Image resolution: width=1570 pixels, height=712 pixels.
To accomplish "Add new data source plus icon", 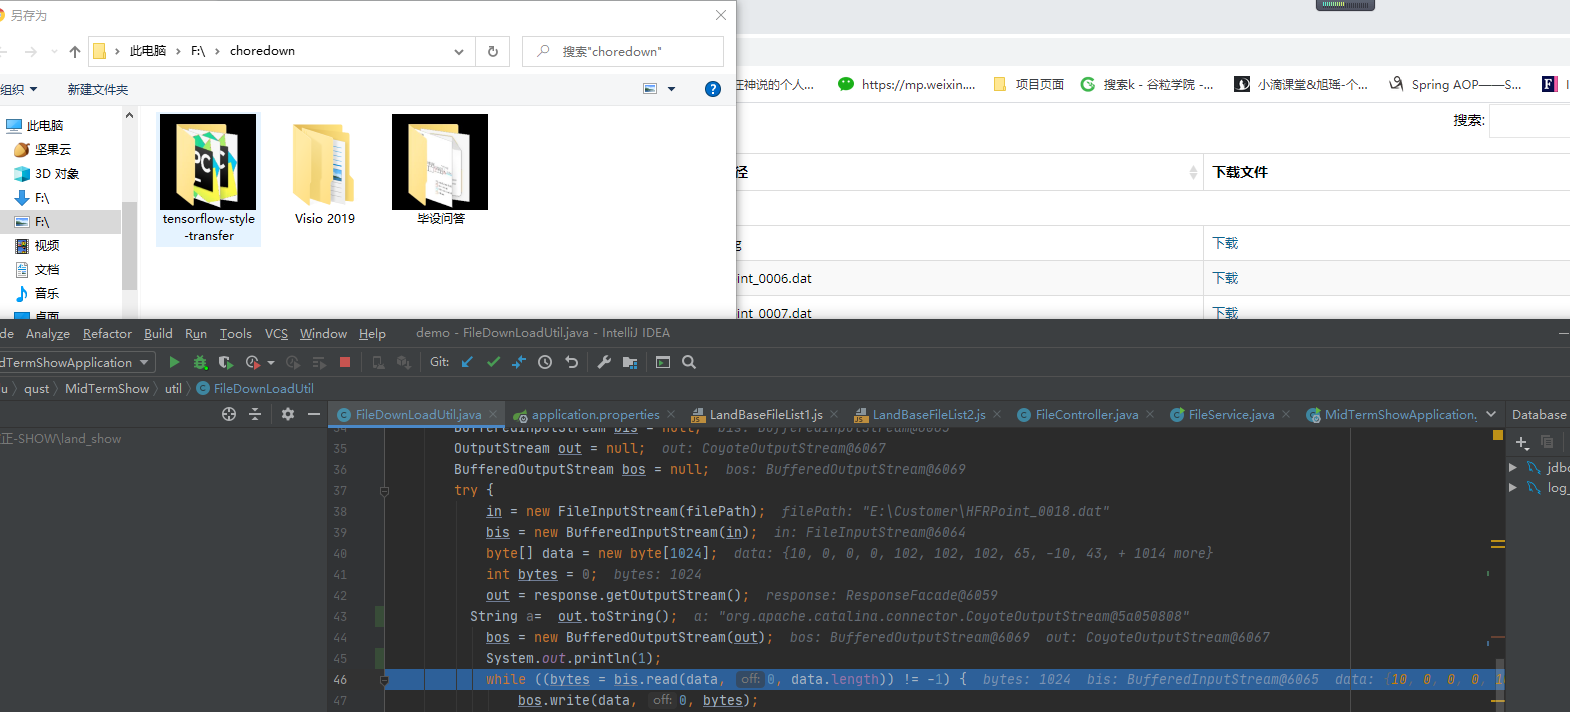I will 1522,442.
